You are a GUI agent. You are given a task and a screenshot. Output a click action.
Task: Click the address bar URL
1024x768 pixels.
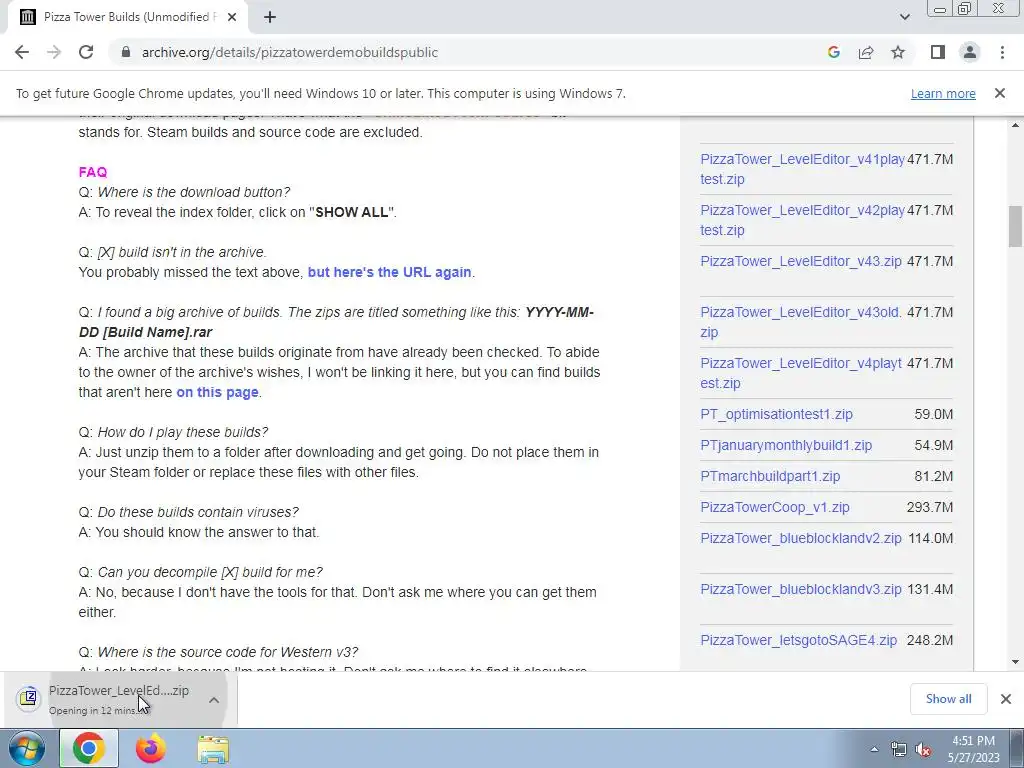[290, 52]
